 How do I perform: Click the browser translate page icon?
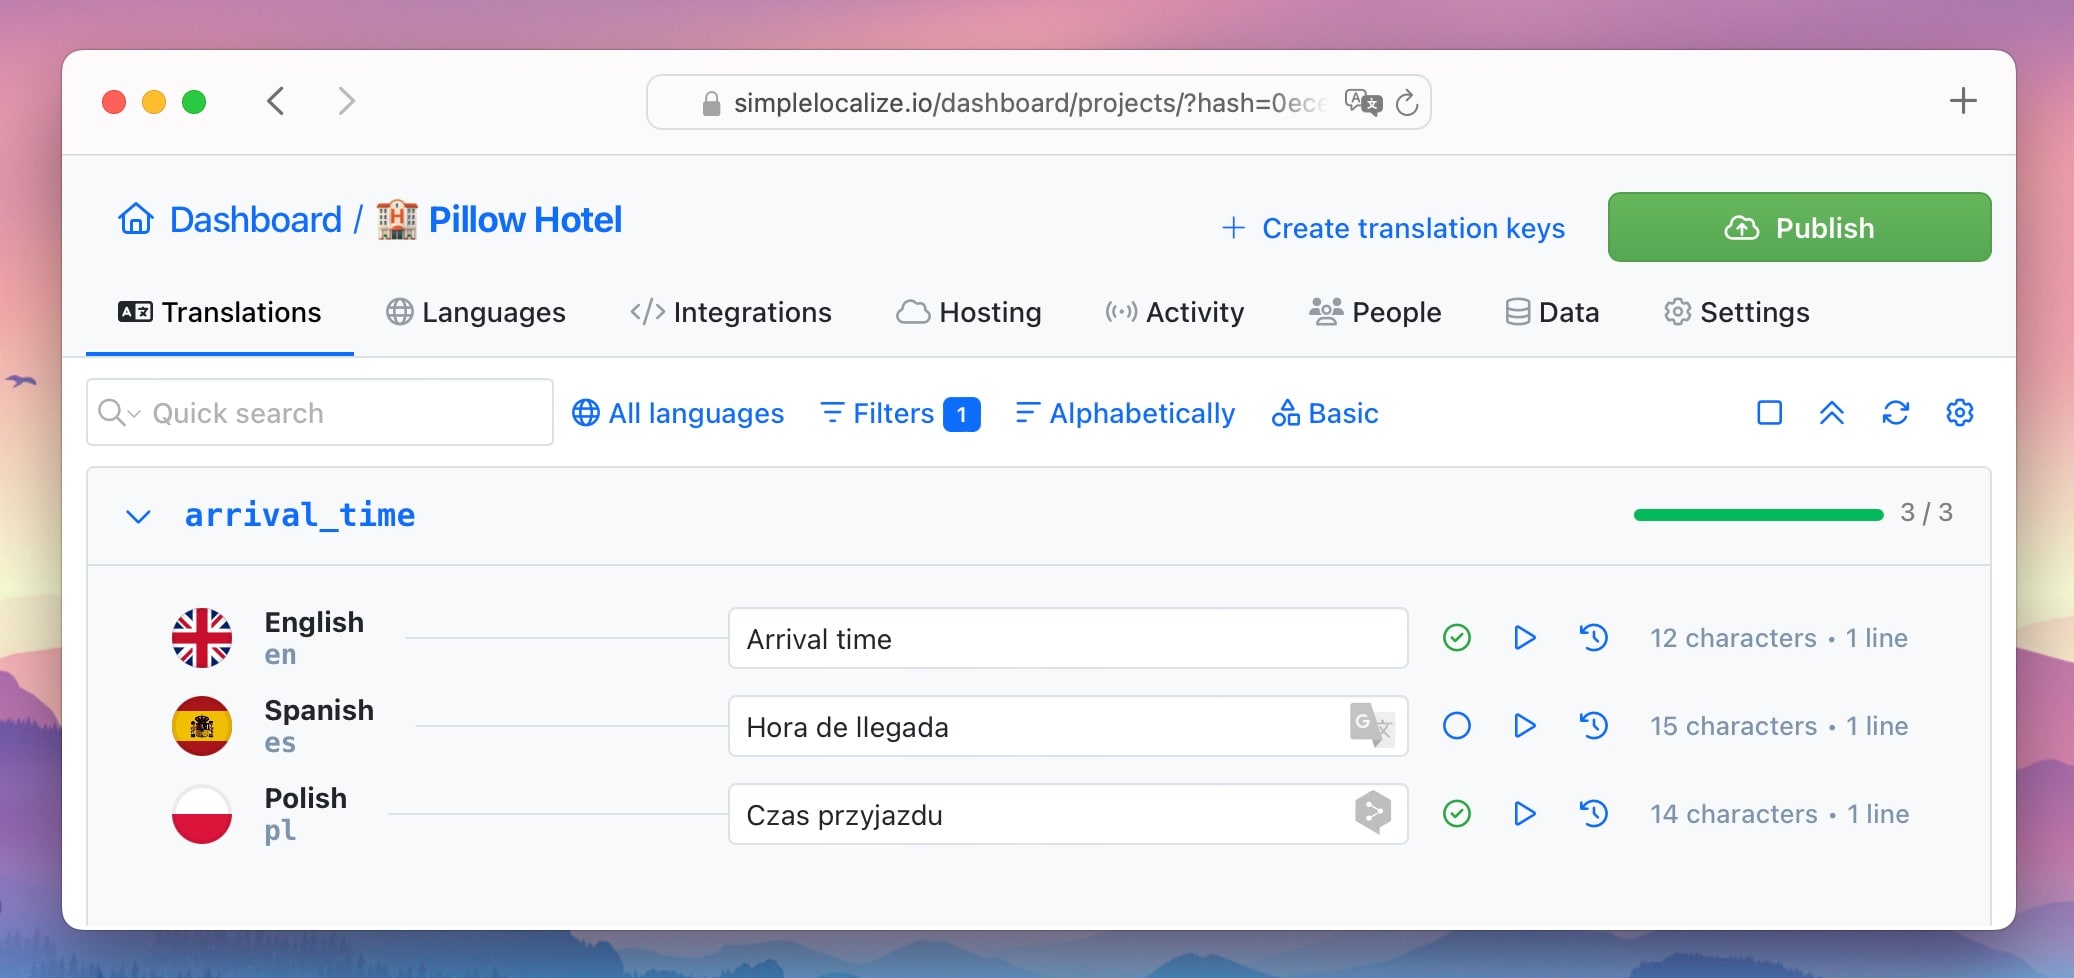pos(1363,102)
